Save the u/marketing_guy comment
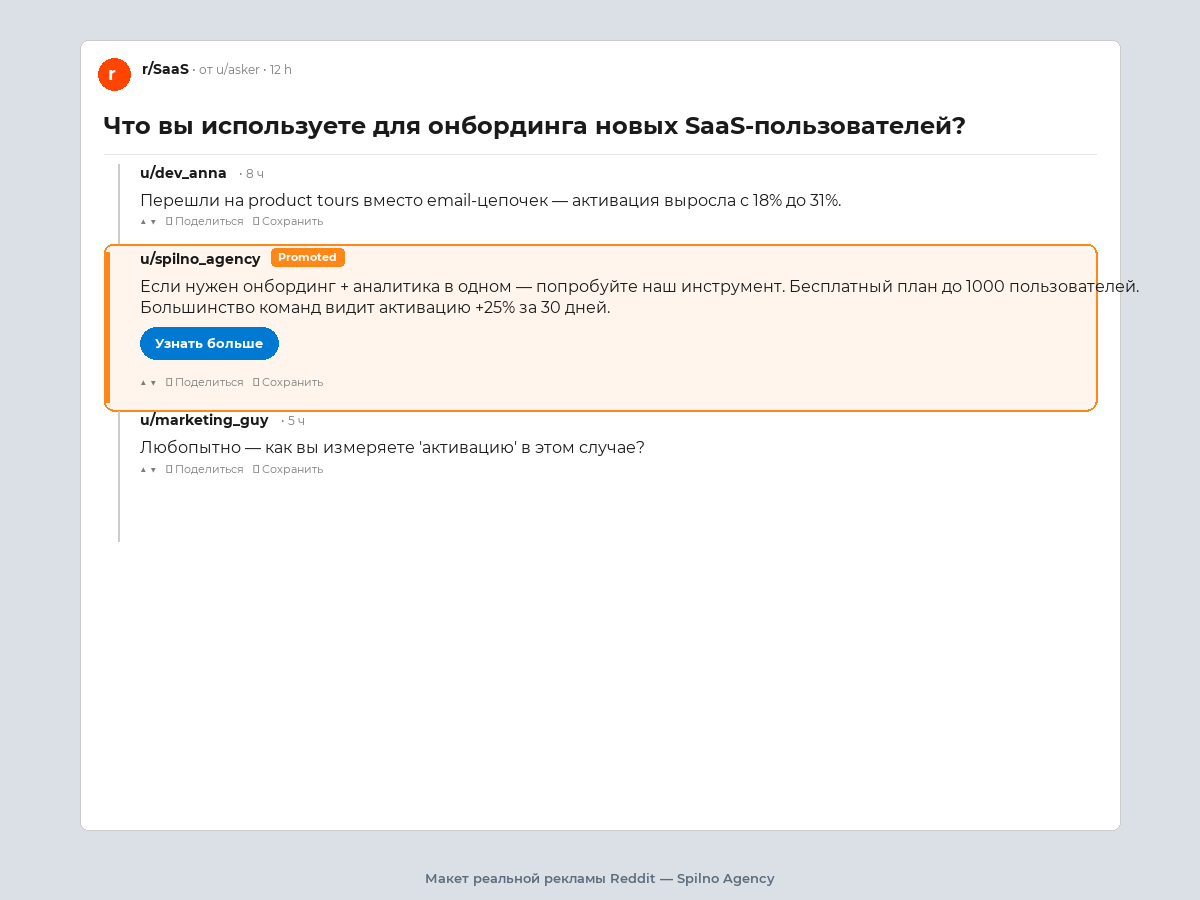Image resolution: width=1200 pixels, height=900 pixels. click(x=288, y=469)
